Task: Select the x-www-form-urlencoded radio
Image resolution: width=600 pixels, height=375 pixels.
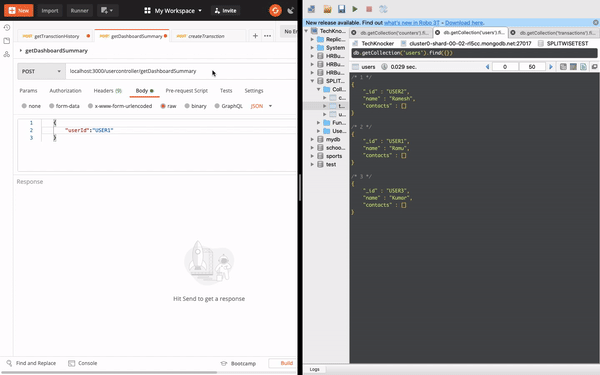Action: coord(90,106)
